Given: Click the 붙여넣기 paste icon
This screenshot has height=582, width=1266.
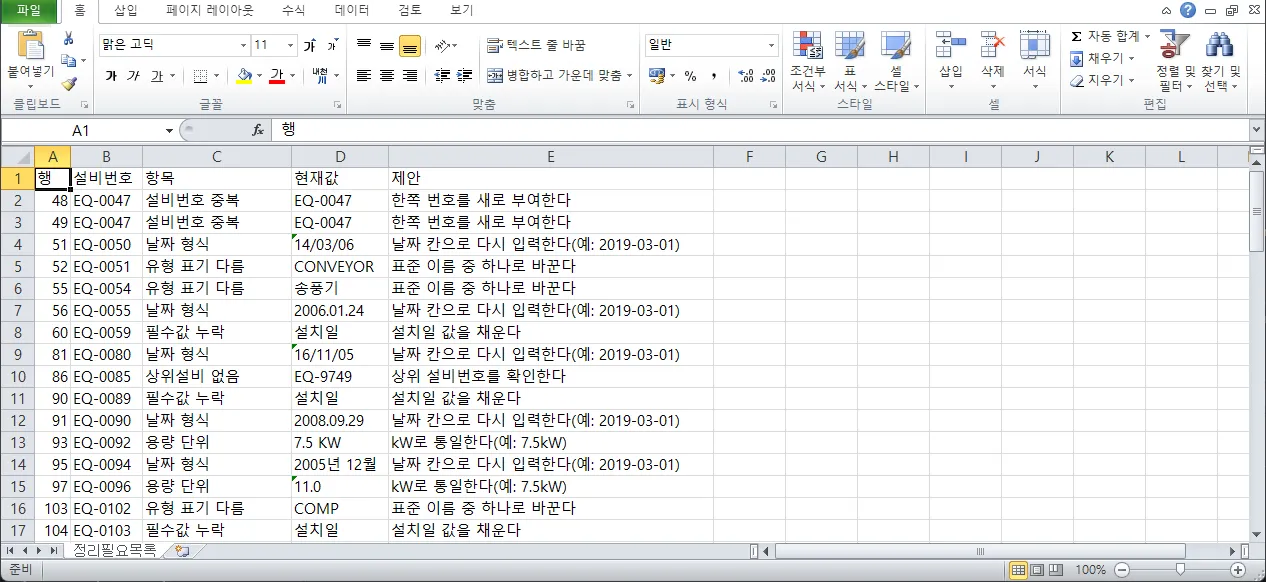Looking at the screenshot, I should 31,46.
